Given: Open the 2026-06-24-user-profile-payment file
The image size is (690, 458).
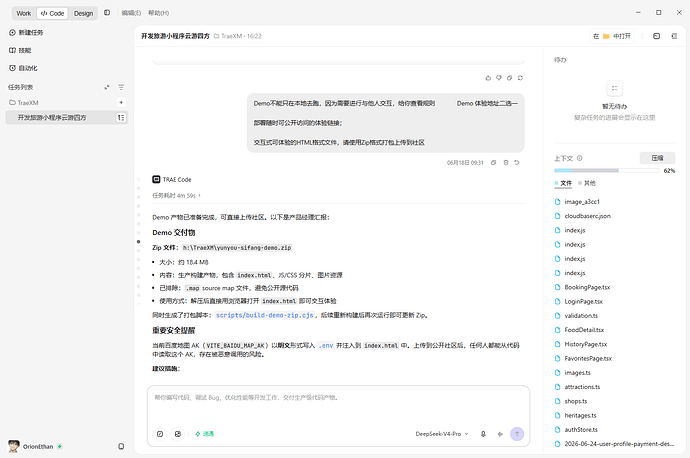Looking at the screenshot, I should [614, 444].
